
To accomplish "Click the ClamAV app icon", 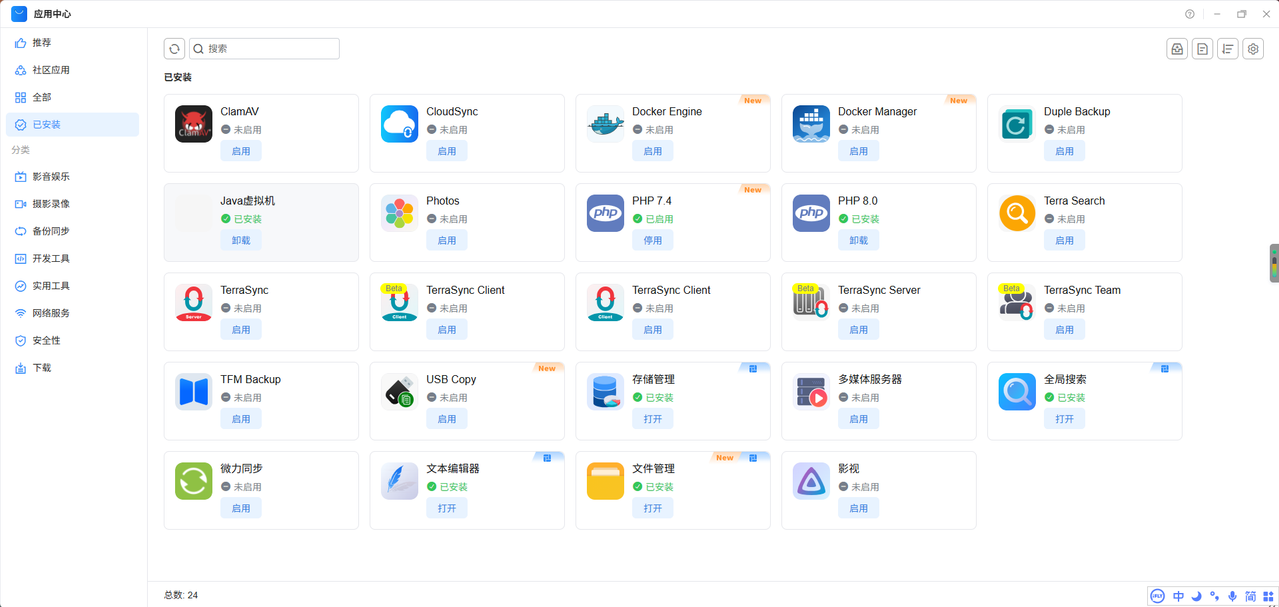I will tap(193, 124).
